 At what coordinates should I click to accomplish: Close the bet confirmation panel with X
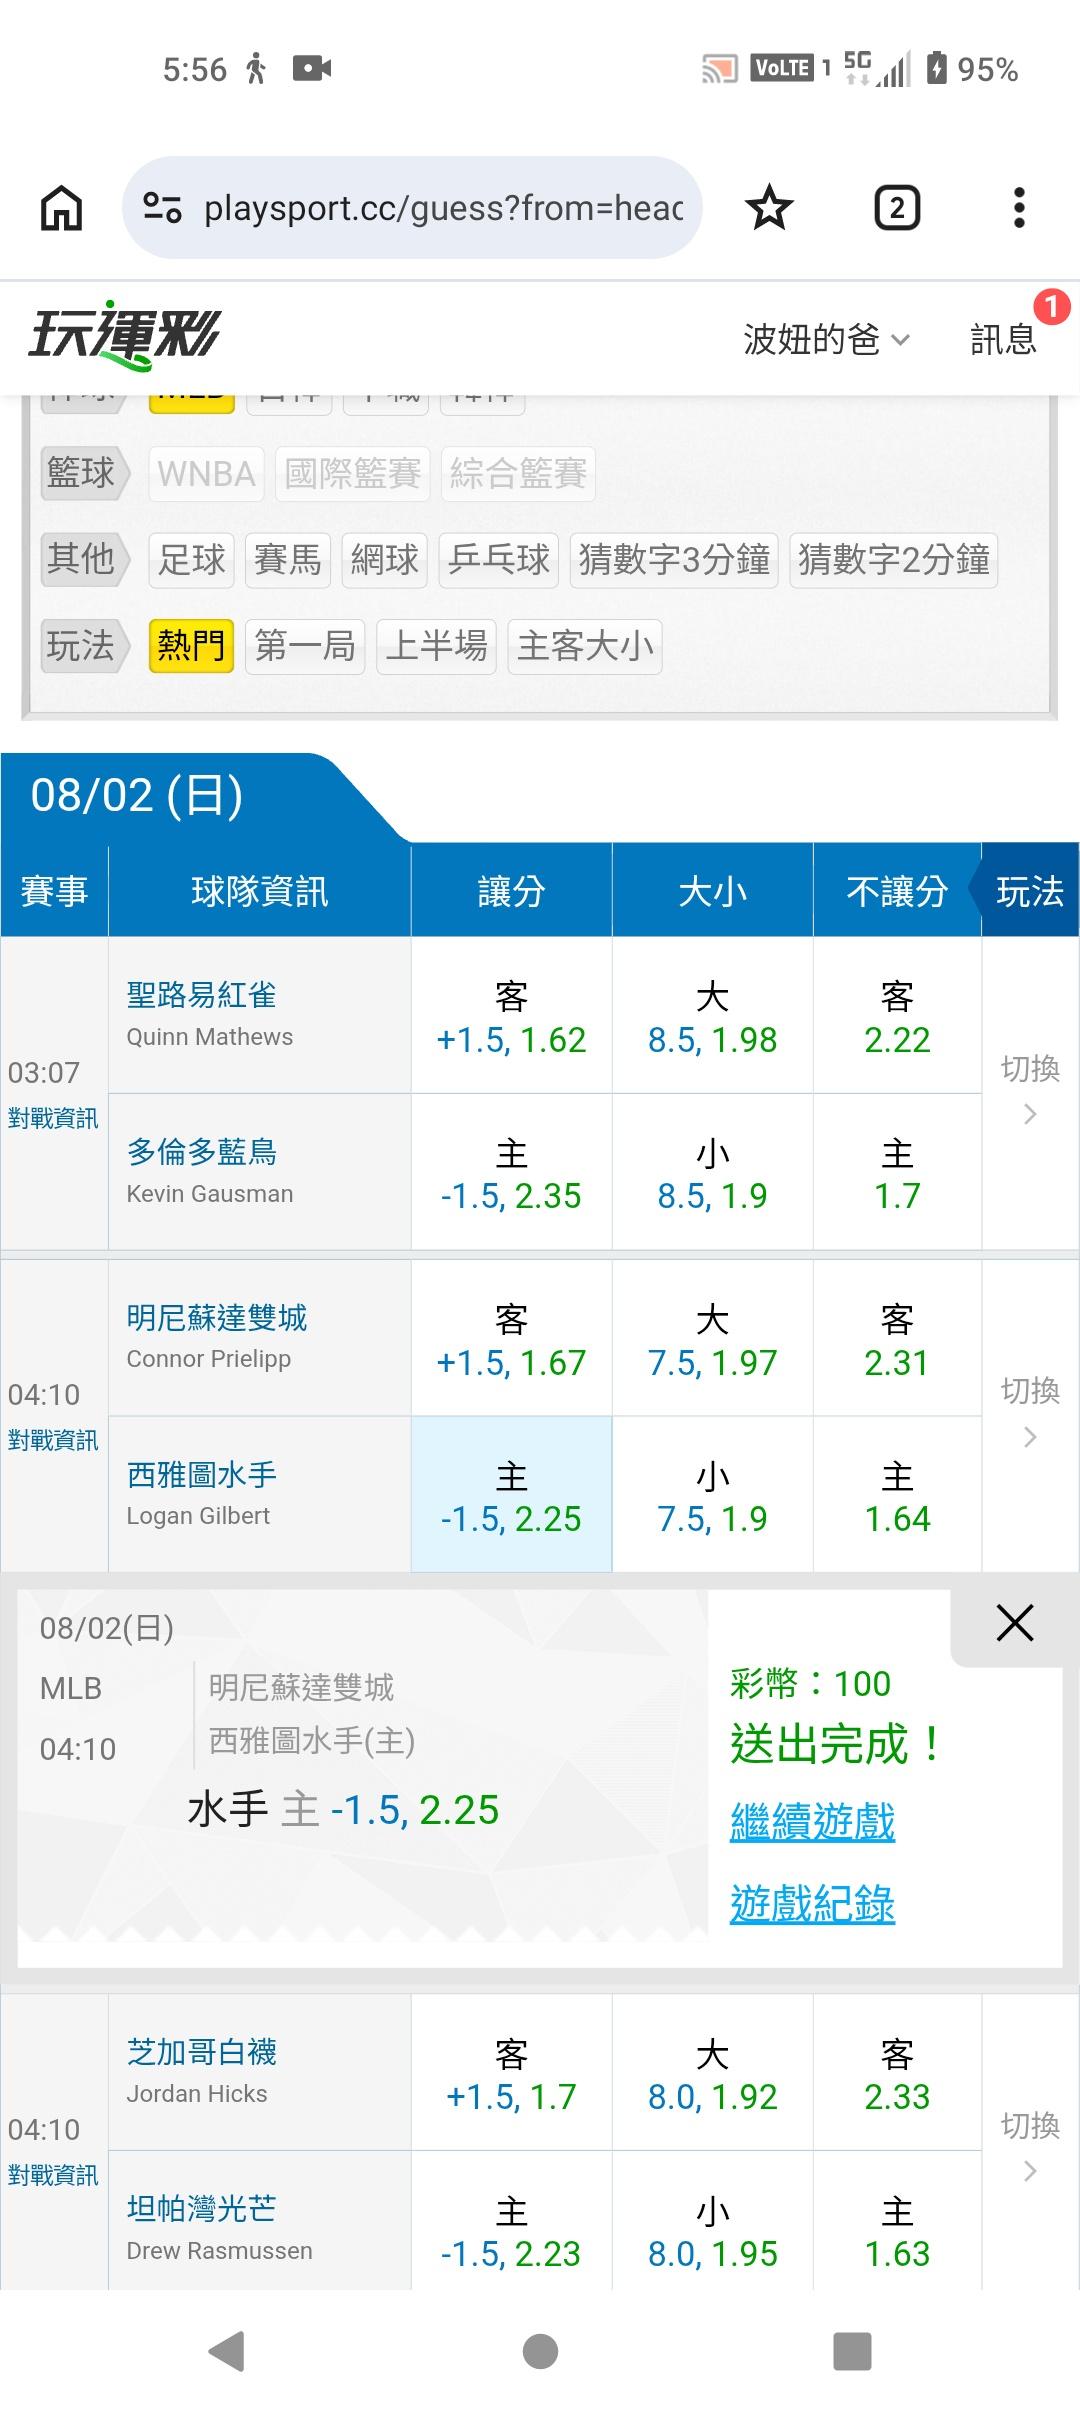[x=1014, y=1622]
